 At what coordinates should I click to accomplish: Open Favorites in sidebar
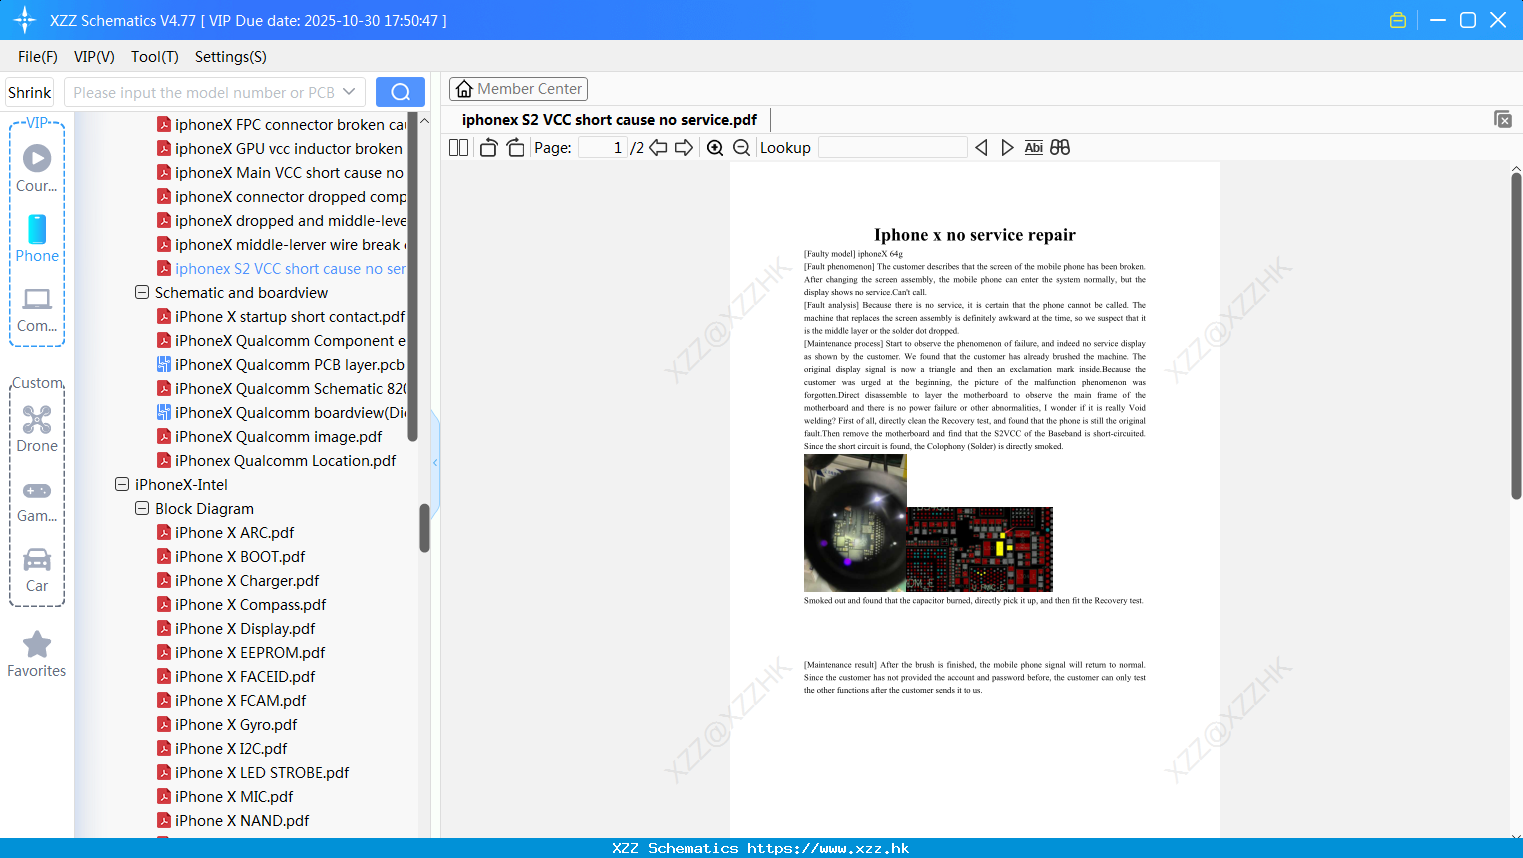(37, 654)
